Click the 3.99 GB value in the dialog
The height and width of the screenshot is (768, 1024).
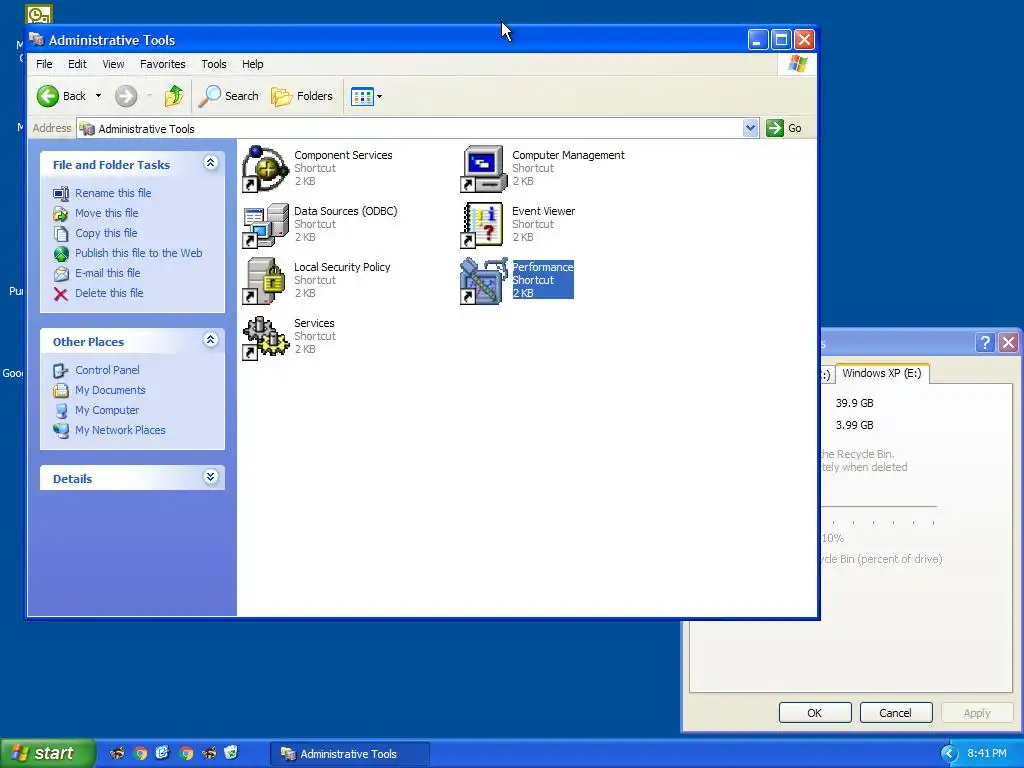[x=854, y=425]
